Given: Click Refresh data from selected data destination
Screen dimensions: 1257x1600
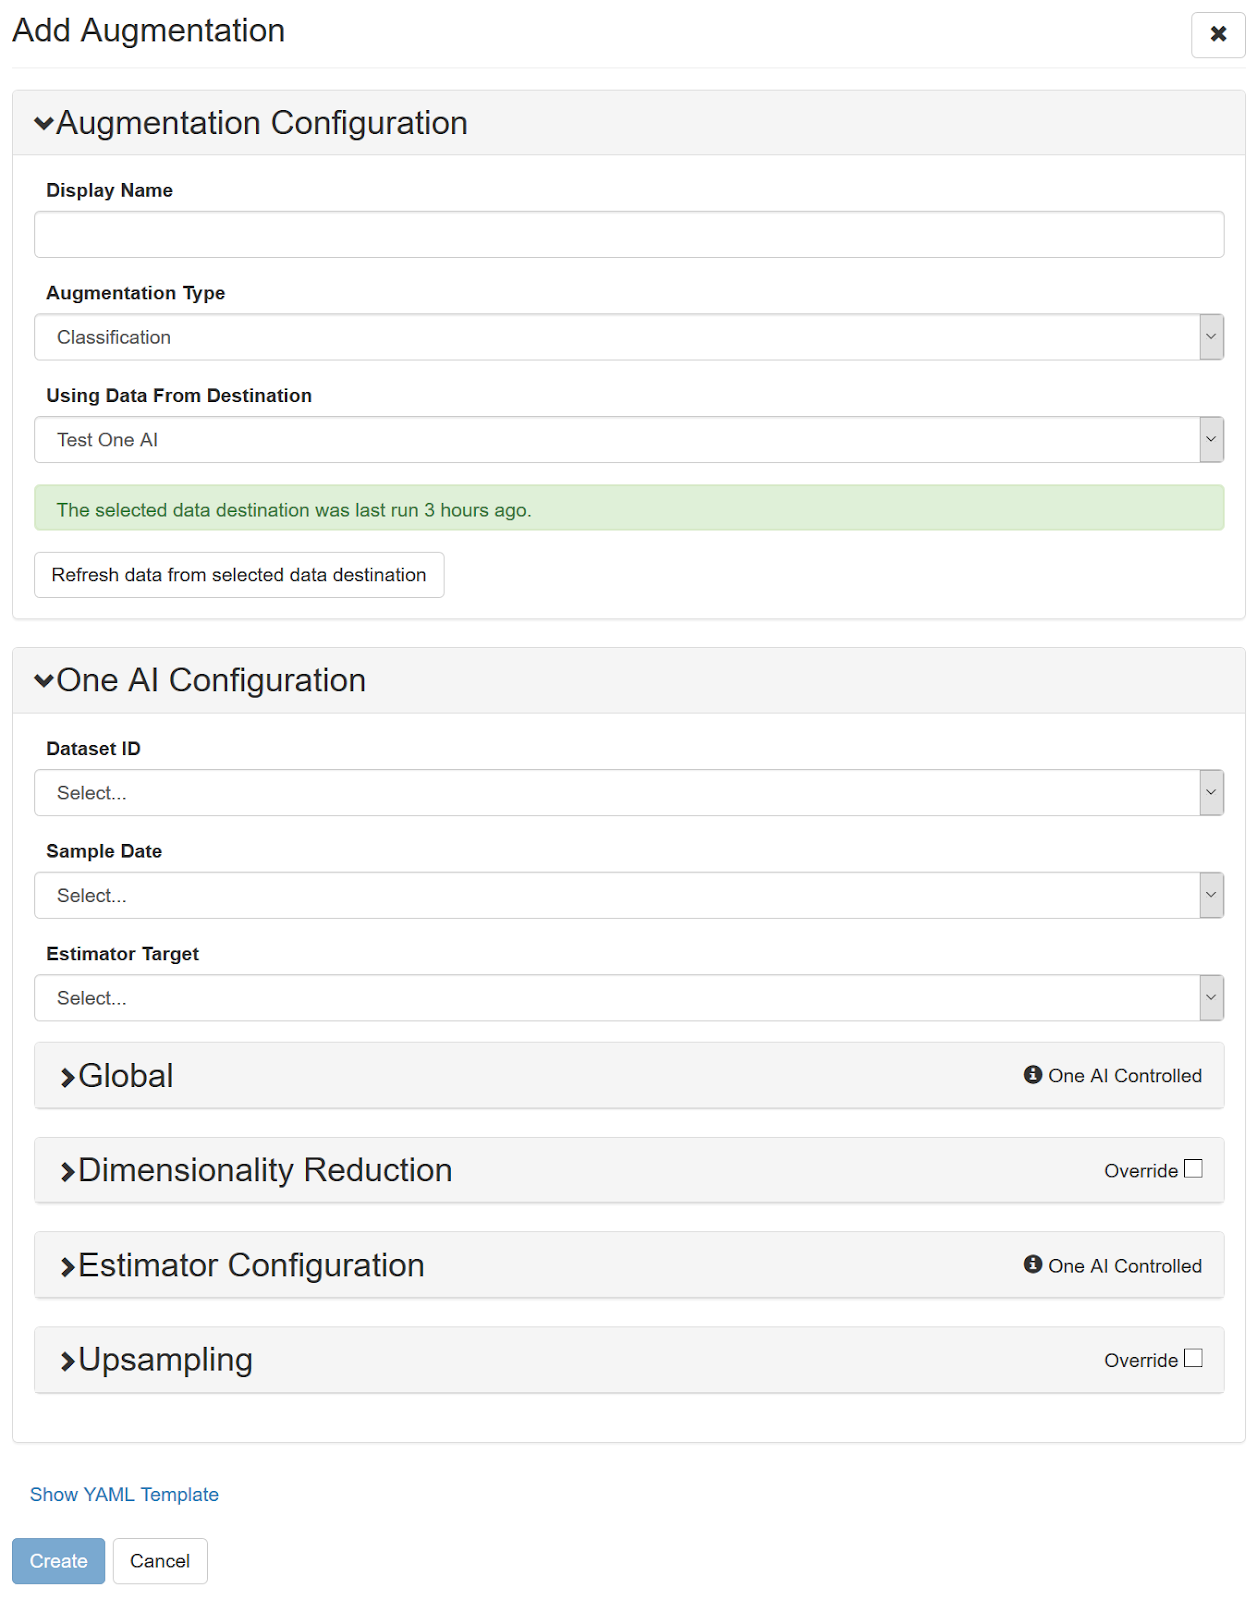Looking at the screenshot, I should 239,575.
